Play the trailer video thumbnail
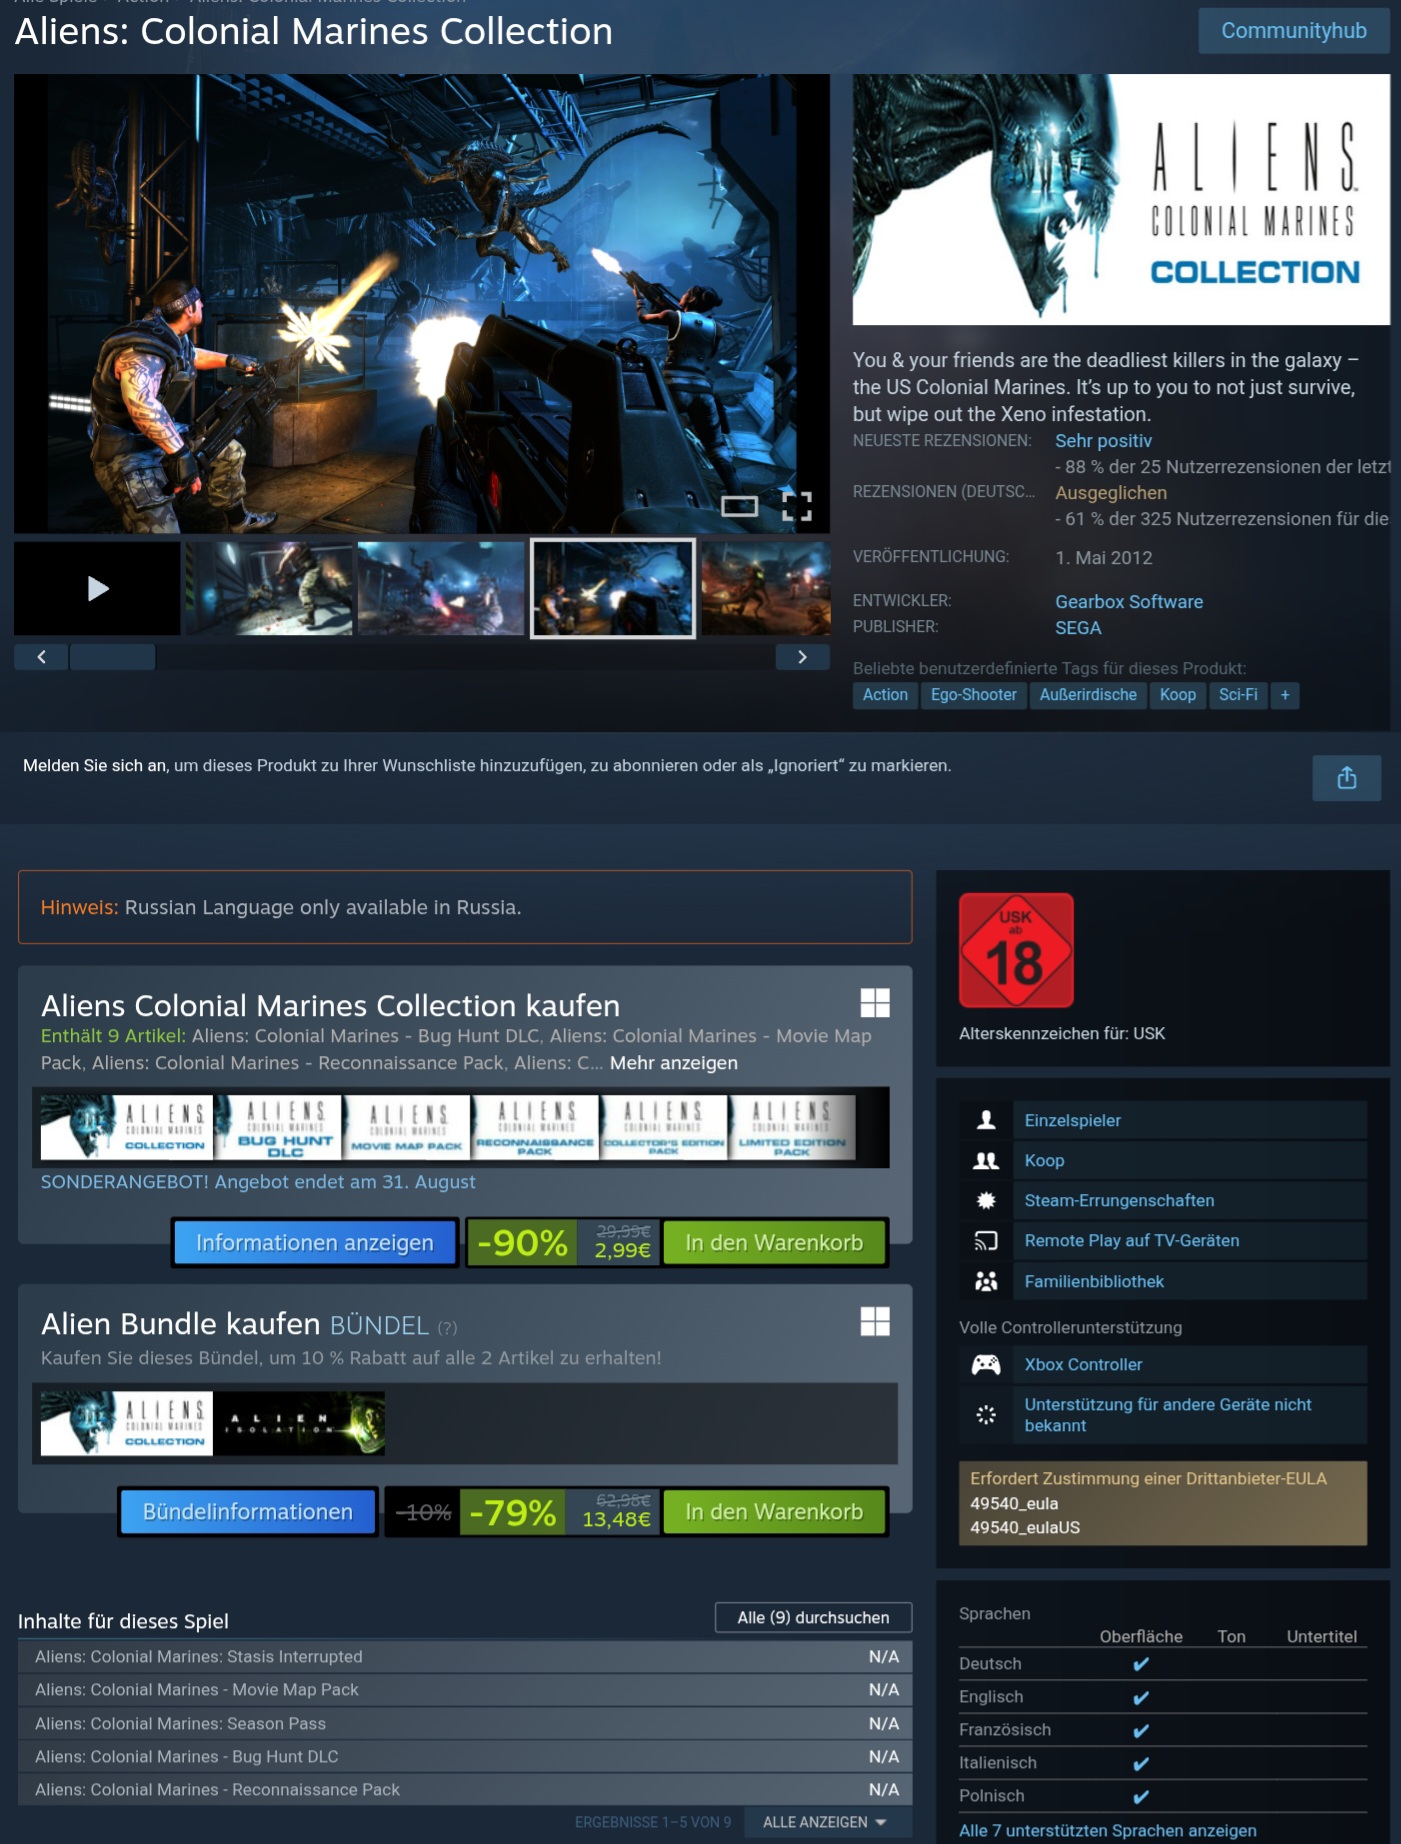 tap(97, 588)
